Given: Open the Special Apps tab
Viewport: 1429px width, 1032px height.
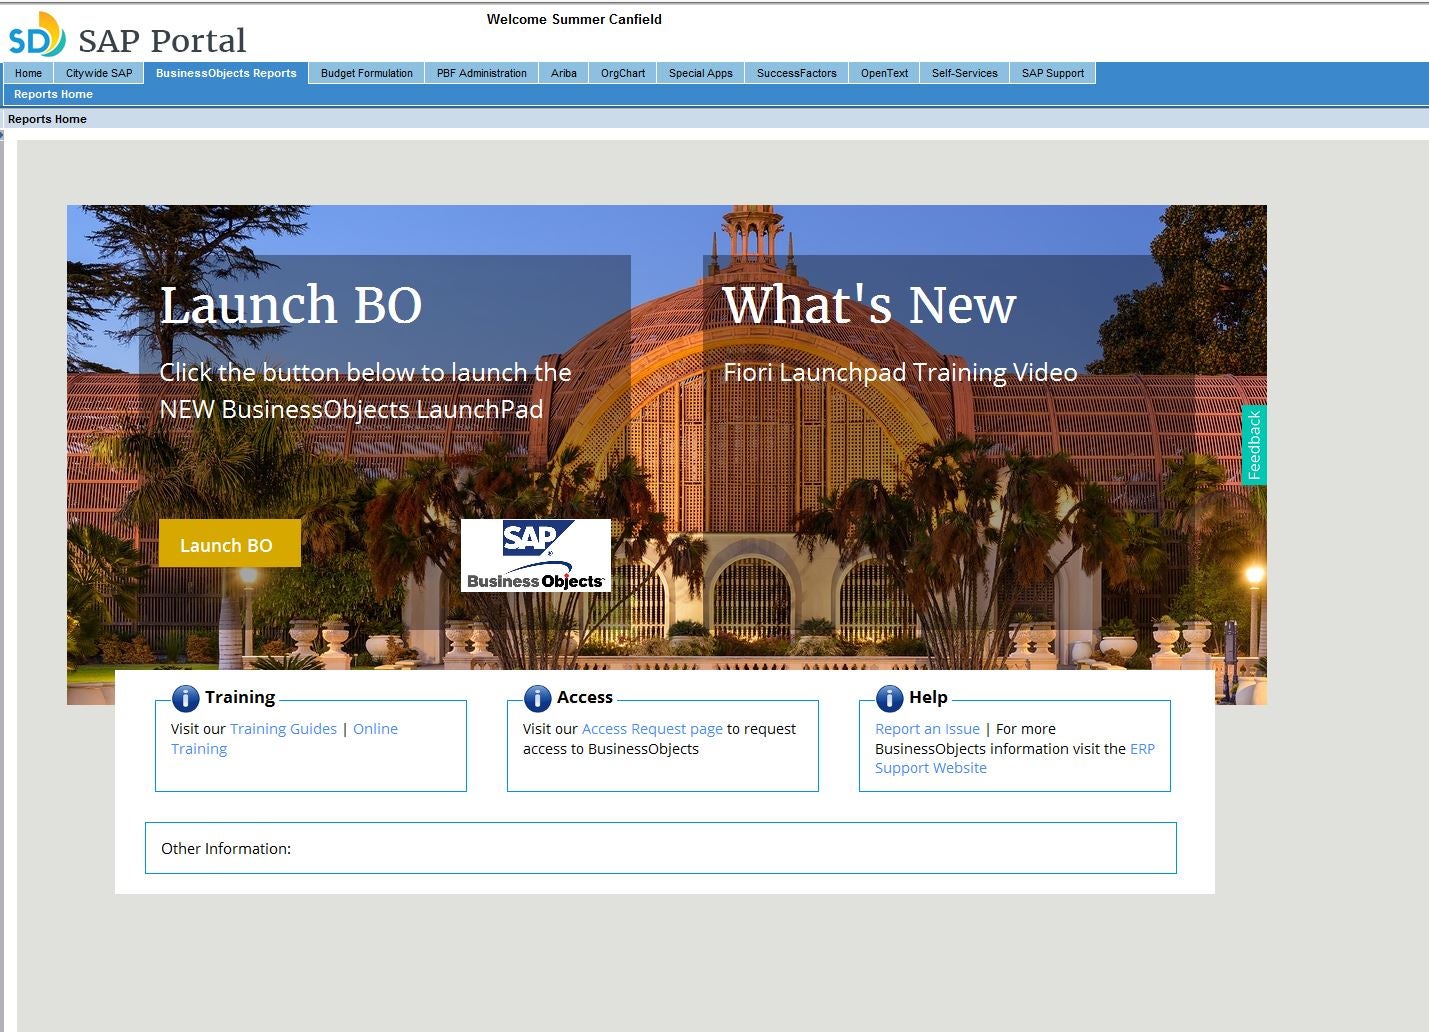Looking at the screenshot, I should coord(701,73).
